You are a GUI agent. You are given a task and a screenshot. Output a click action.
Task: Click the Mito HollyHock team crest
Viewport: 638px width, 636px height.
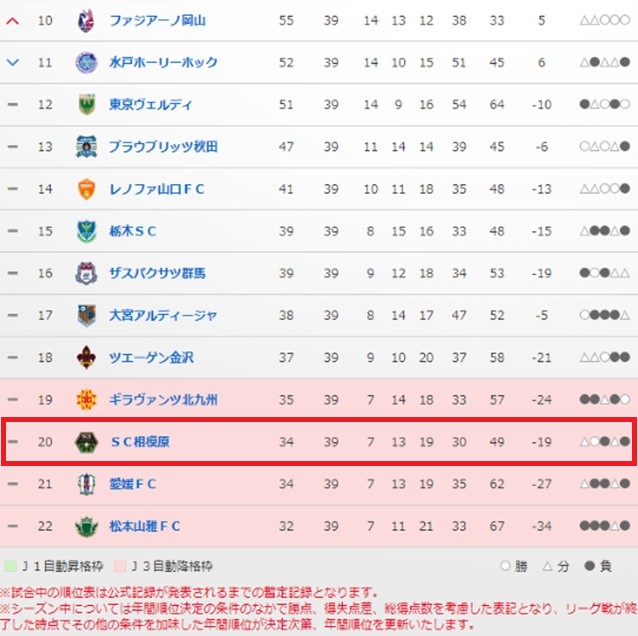pos(86,62)
